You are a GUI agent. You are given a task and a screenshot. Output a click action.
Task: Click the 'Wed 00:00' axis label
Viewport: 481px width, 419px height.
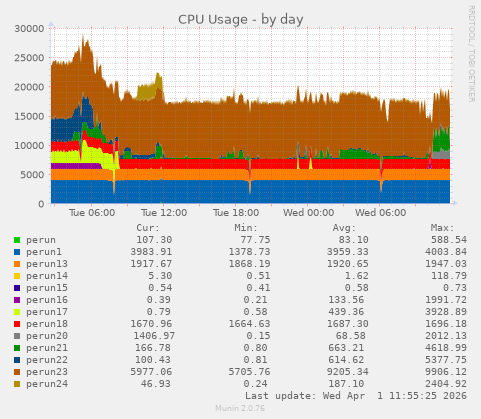point(309,213)
